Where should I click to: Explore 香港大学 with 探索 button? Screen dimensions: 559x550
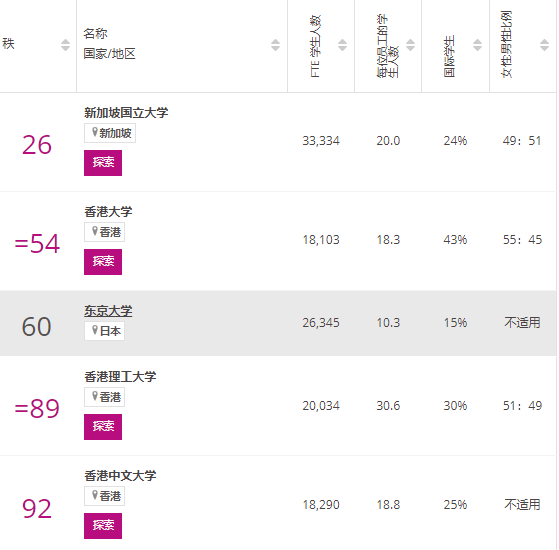coord(103,262)
